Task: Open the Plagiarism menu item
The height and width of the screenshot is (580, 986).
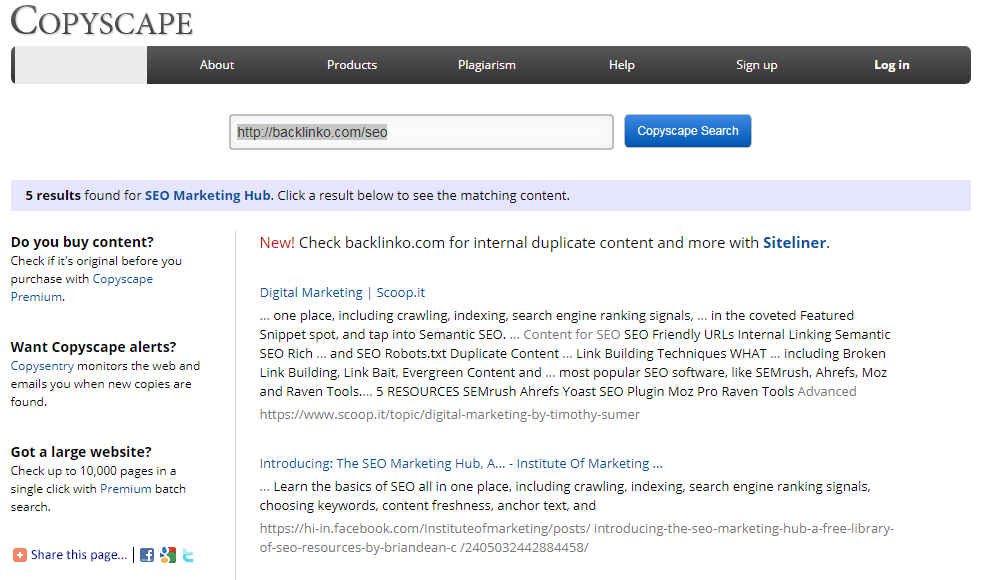Action: (487, 65)
